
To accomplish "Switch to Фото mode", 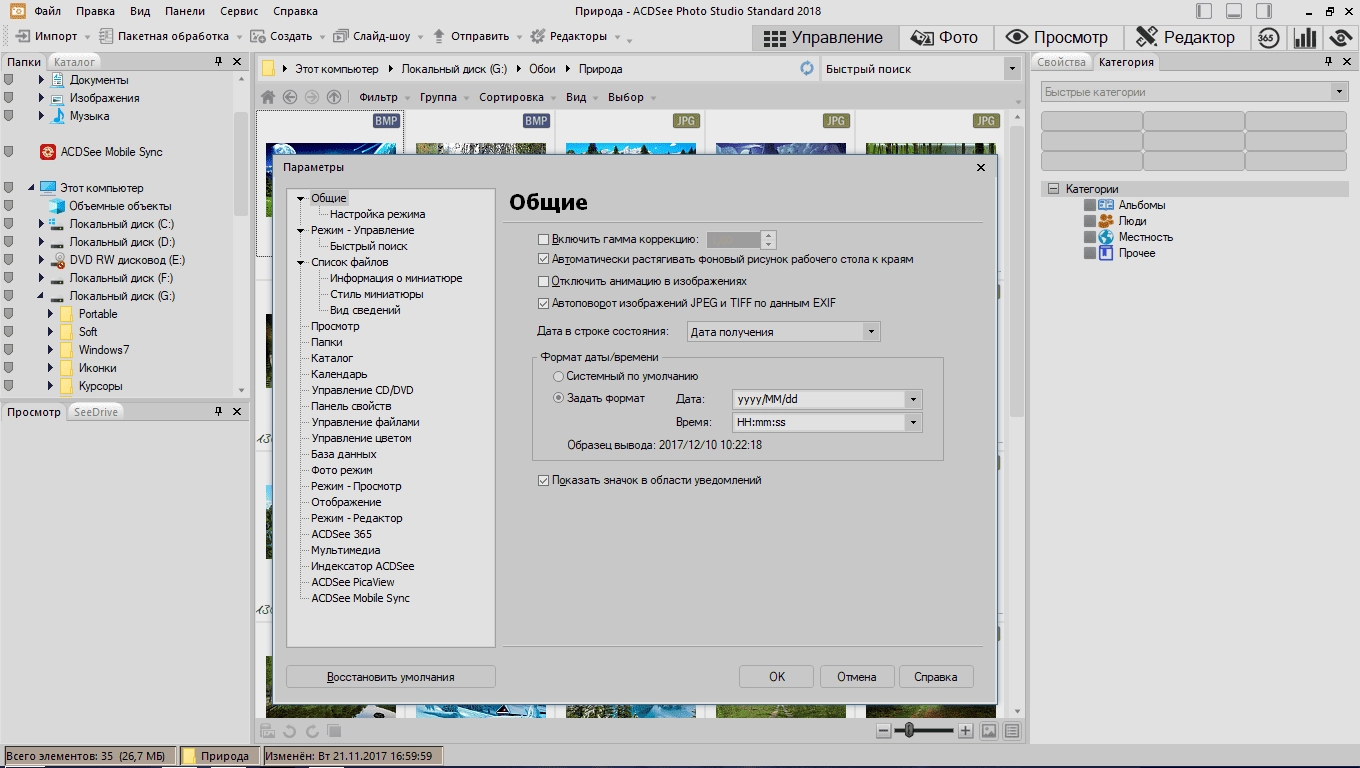I will click(945, 38).
